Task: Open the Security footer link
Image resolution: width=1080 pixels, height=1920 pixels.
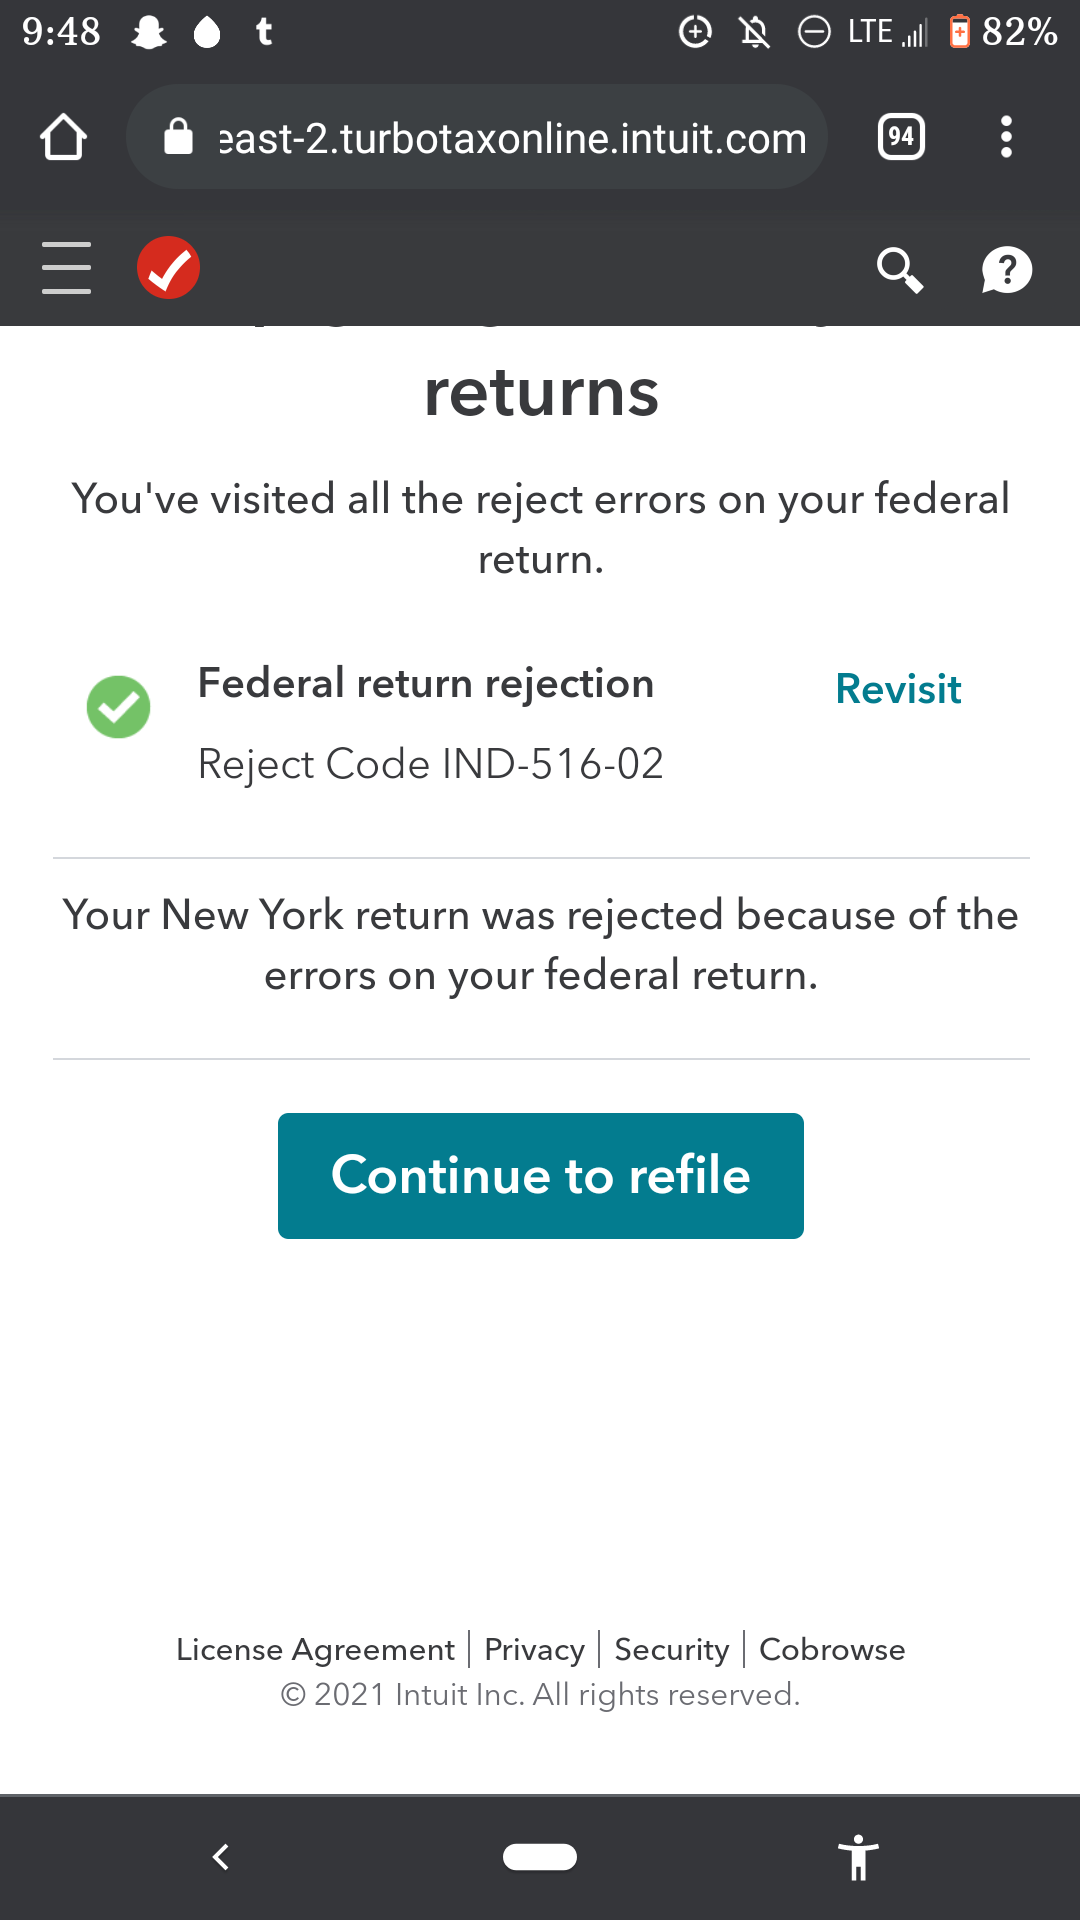Action: (x=672, y=1649)
